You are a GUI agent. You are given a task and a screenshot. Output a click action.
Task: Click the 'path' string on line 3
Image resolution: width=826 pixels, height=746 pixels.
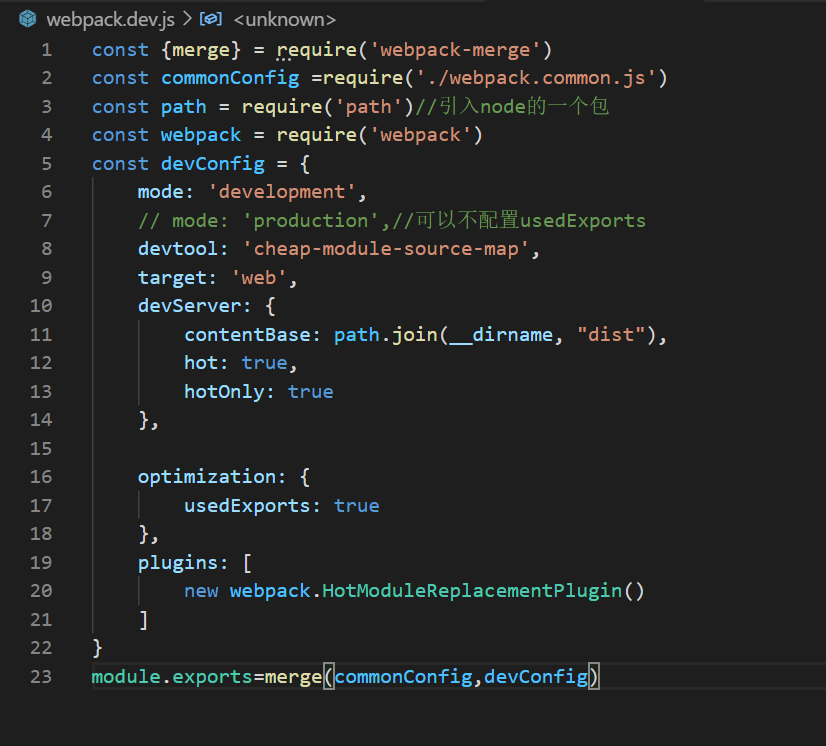[369, 107]
